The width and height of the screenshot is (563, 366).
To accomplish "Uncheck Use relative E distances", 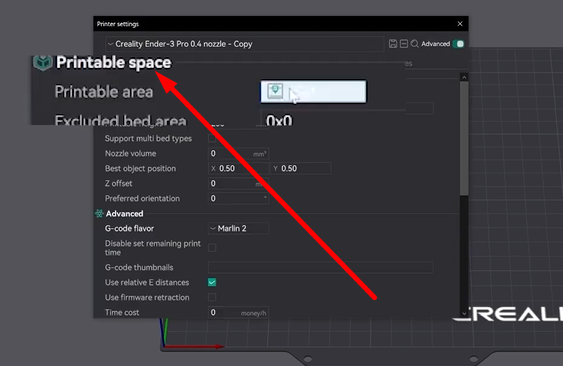I will (212, 282).
